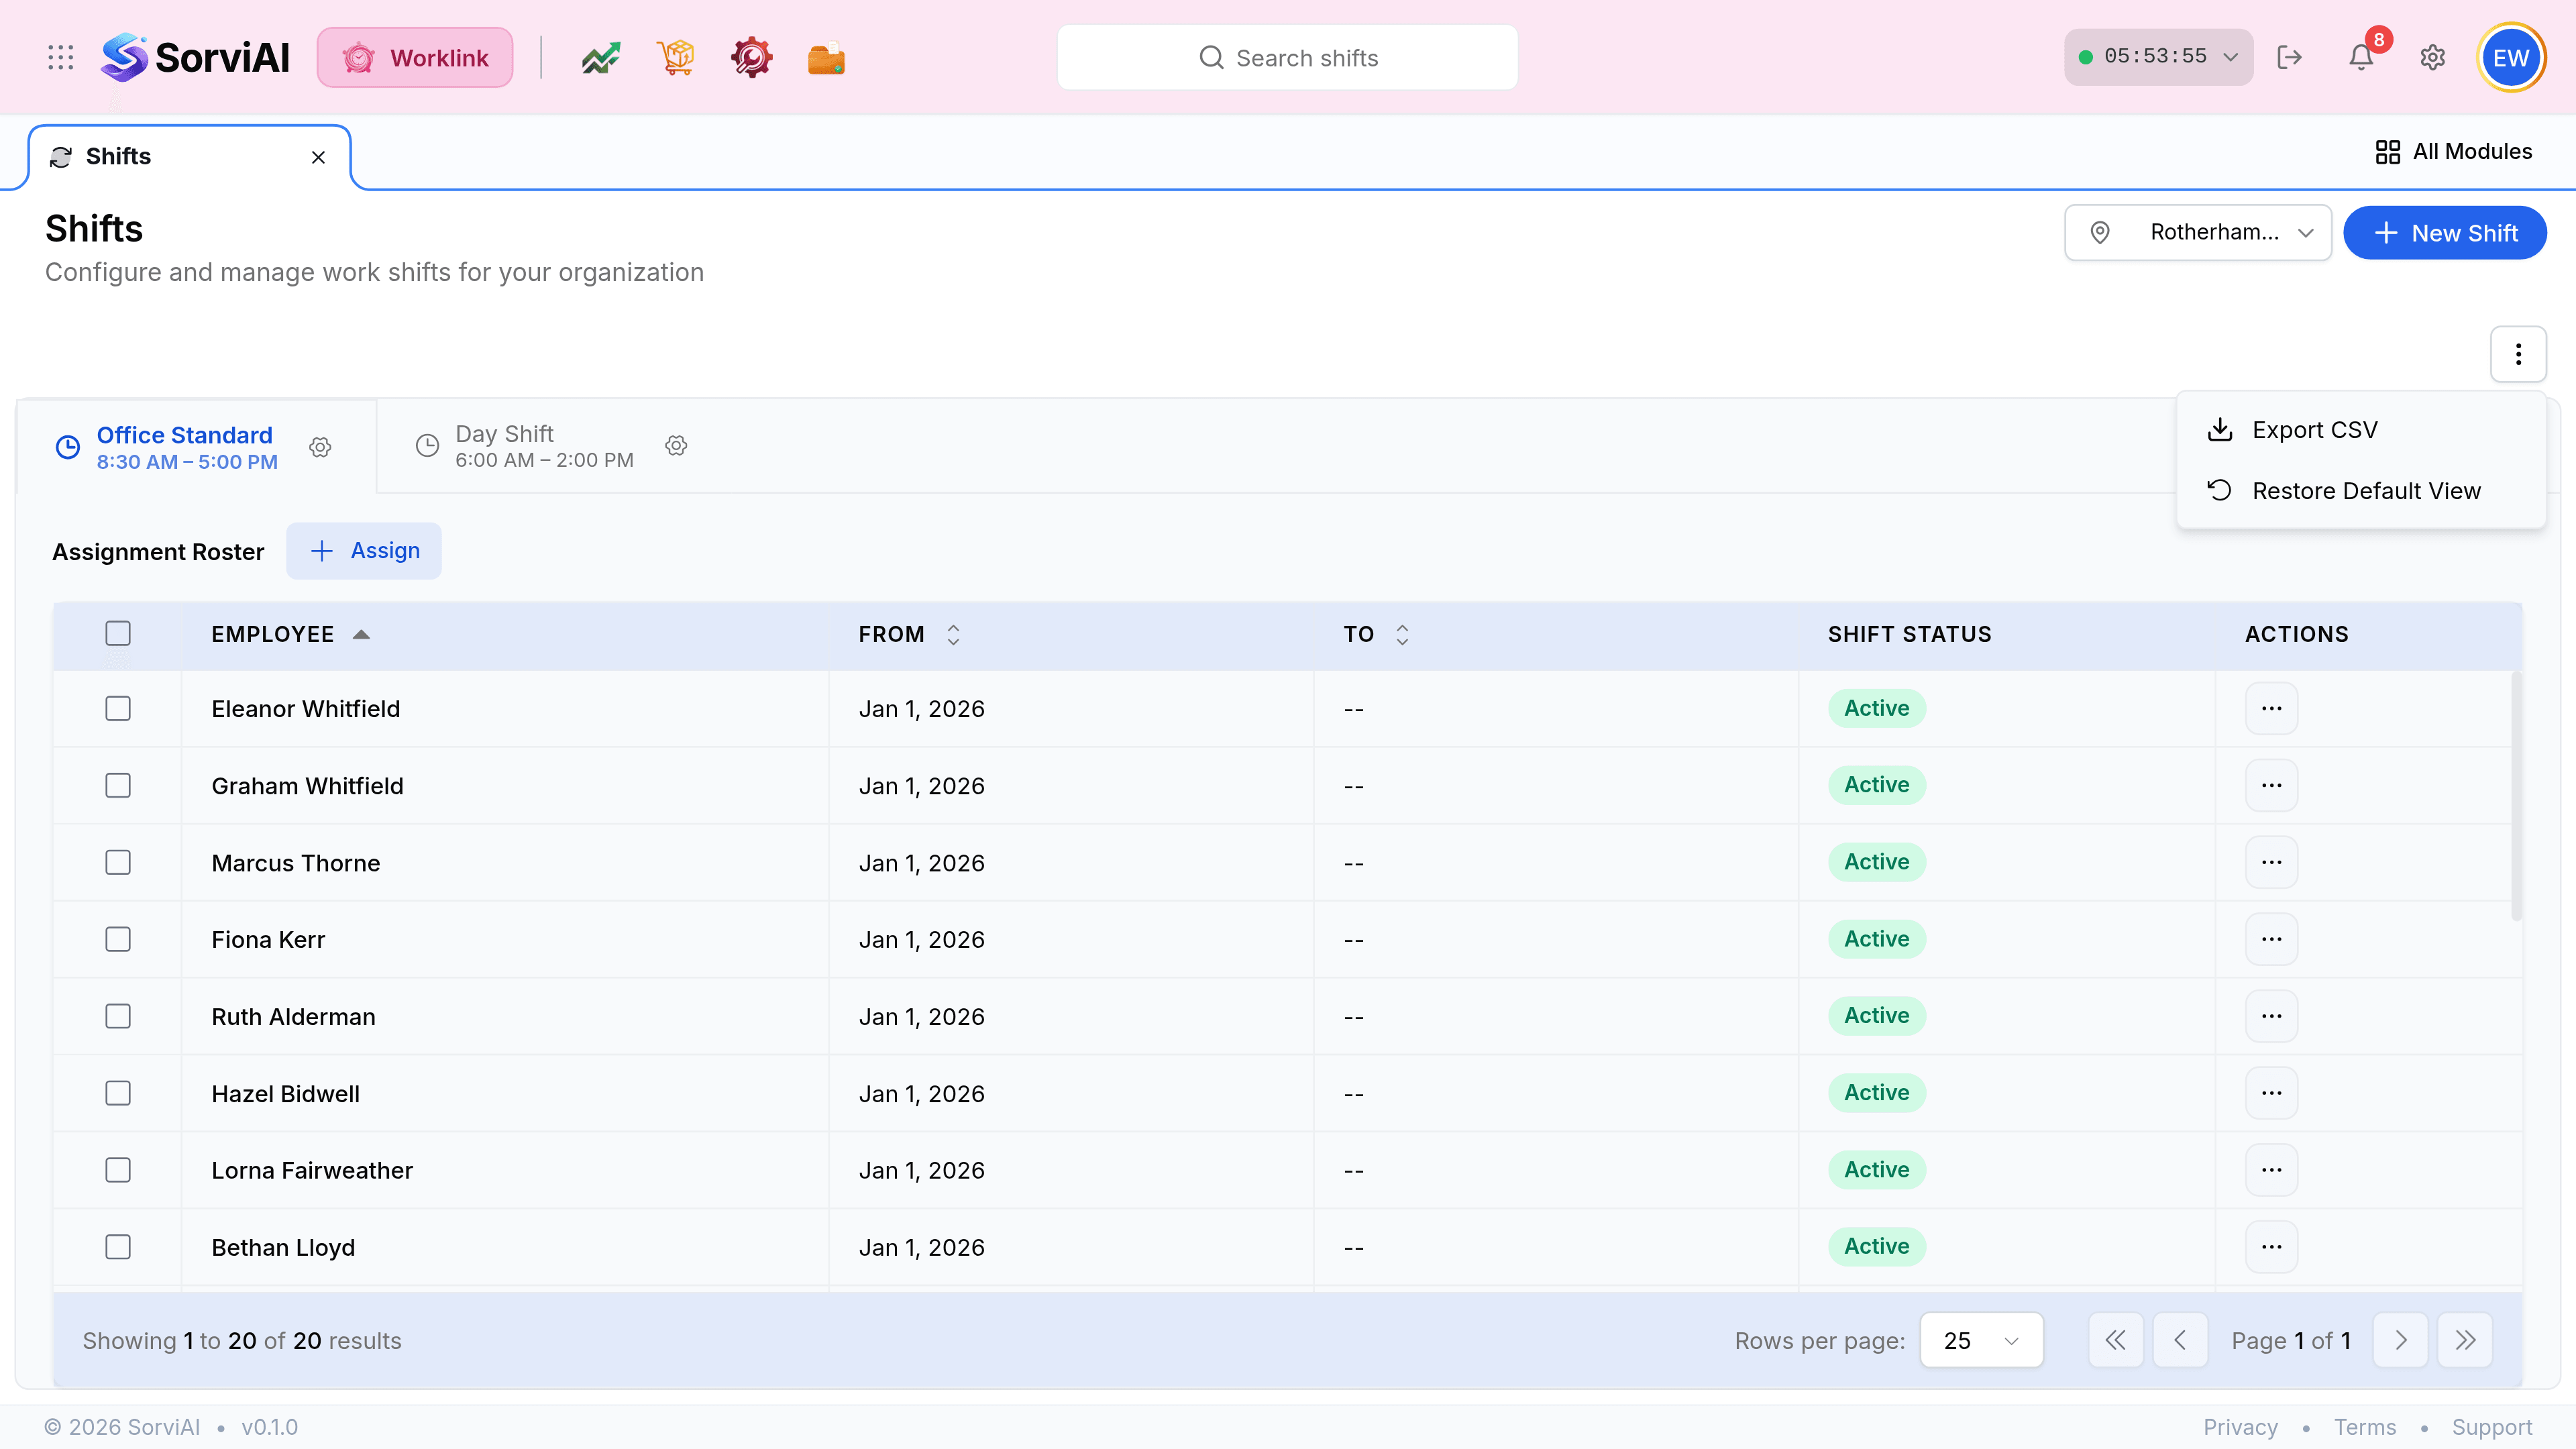
Task: Open the Rows per page 25 dropdown
Action: [x=1981, y=1340]
